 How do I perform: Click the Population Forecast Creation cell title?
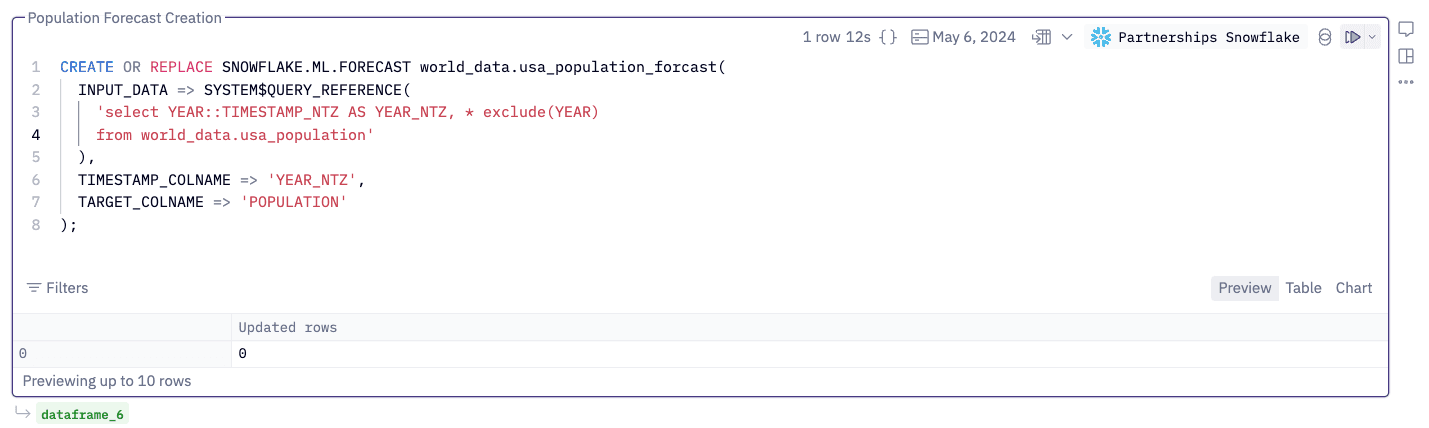(x=125, y=18)
